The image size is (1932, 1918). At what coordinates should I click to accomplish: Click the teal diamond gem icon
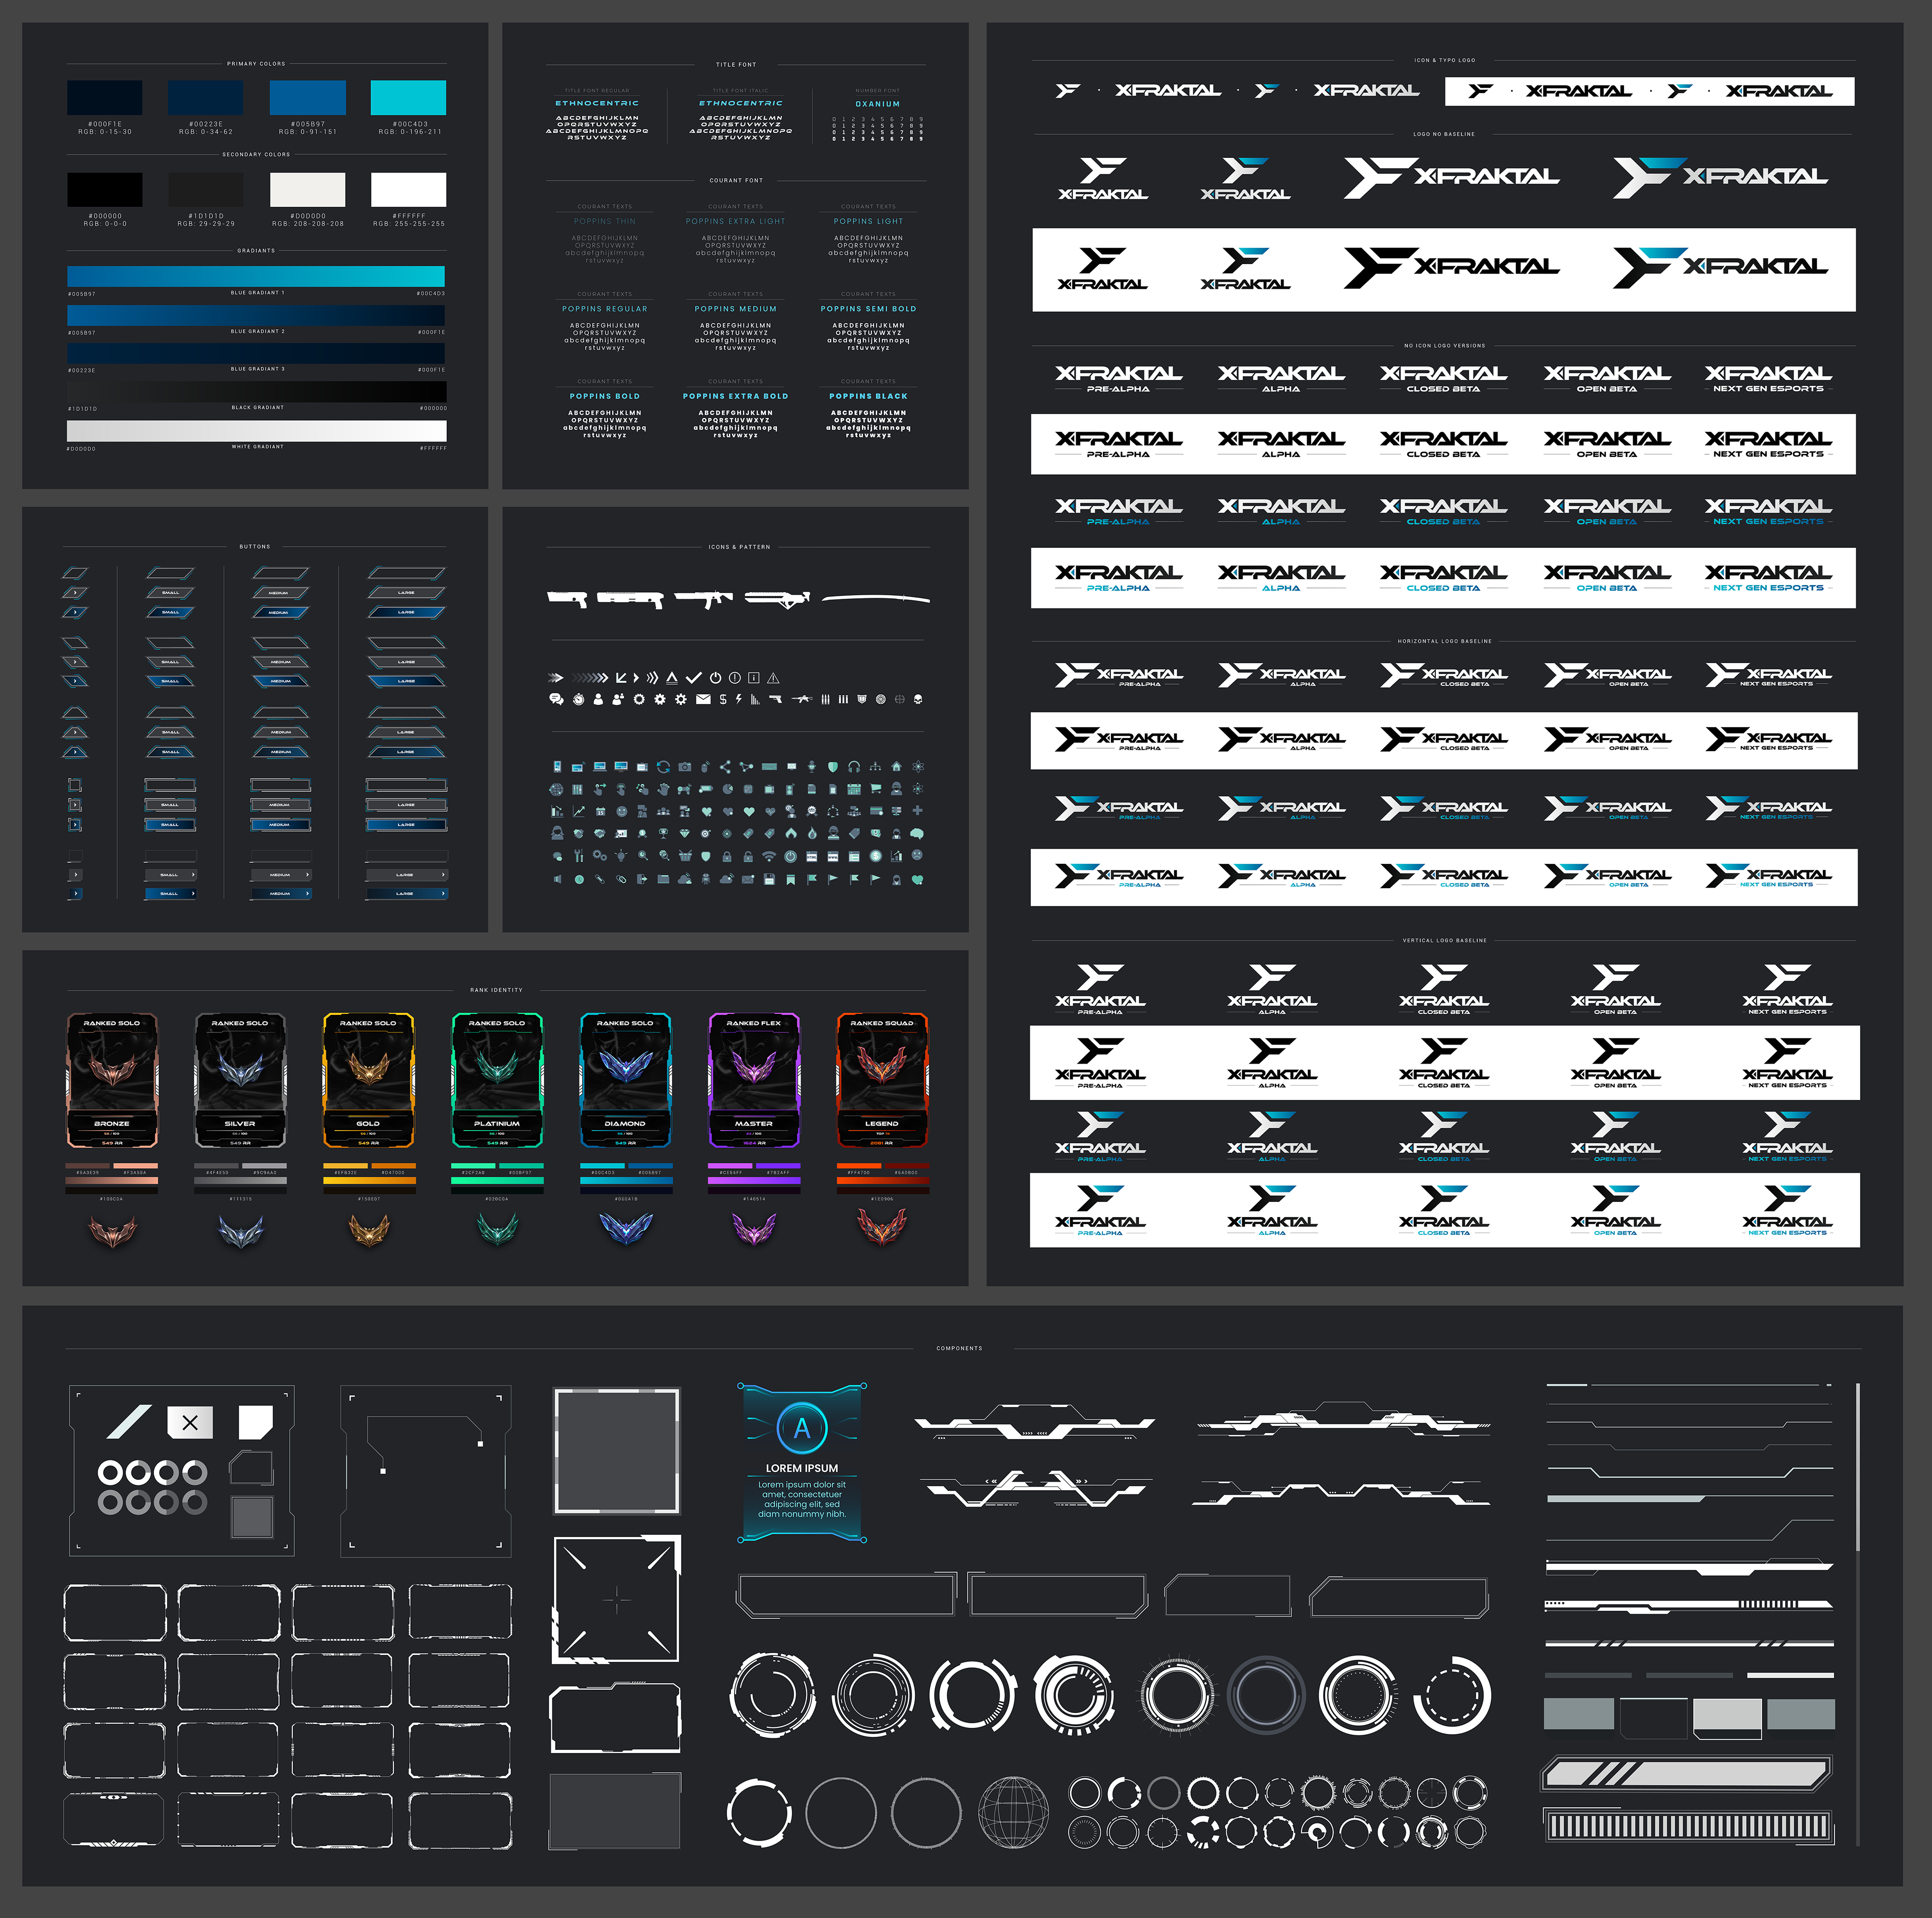685,833
